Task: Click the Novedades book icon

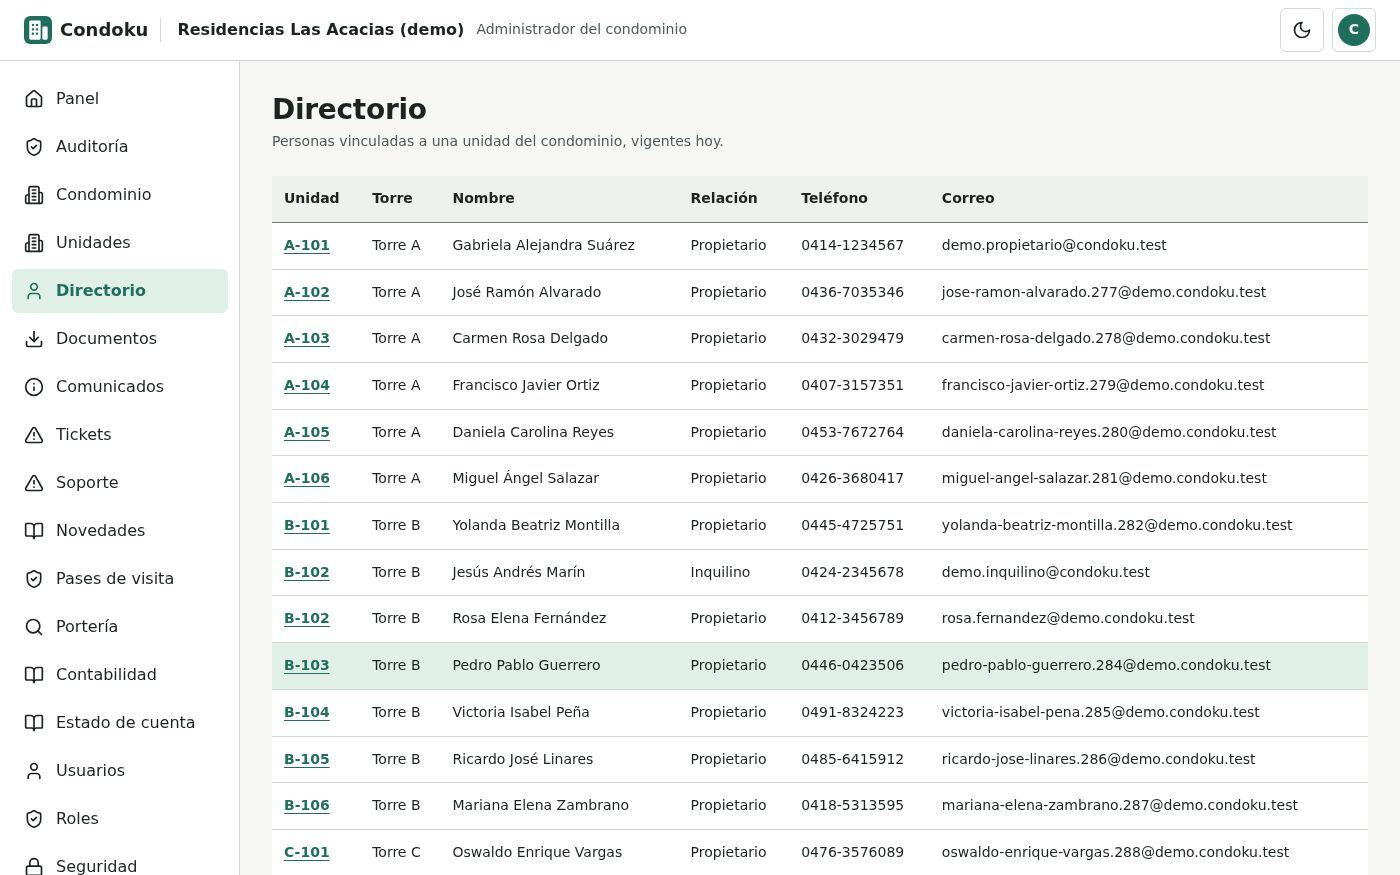Action: coord(34,531)
